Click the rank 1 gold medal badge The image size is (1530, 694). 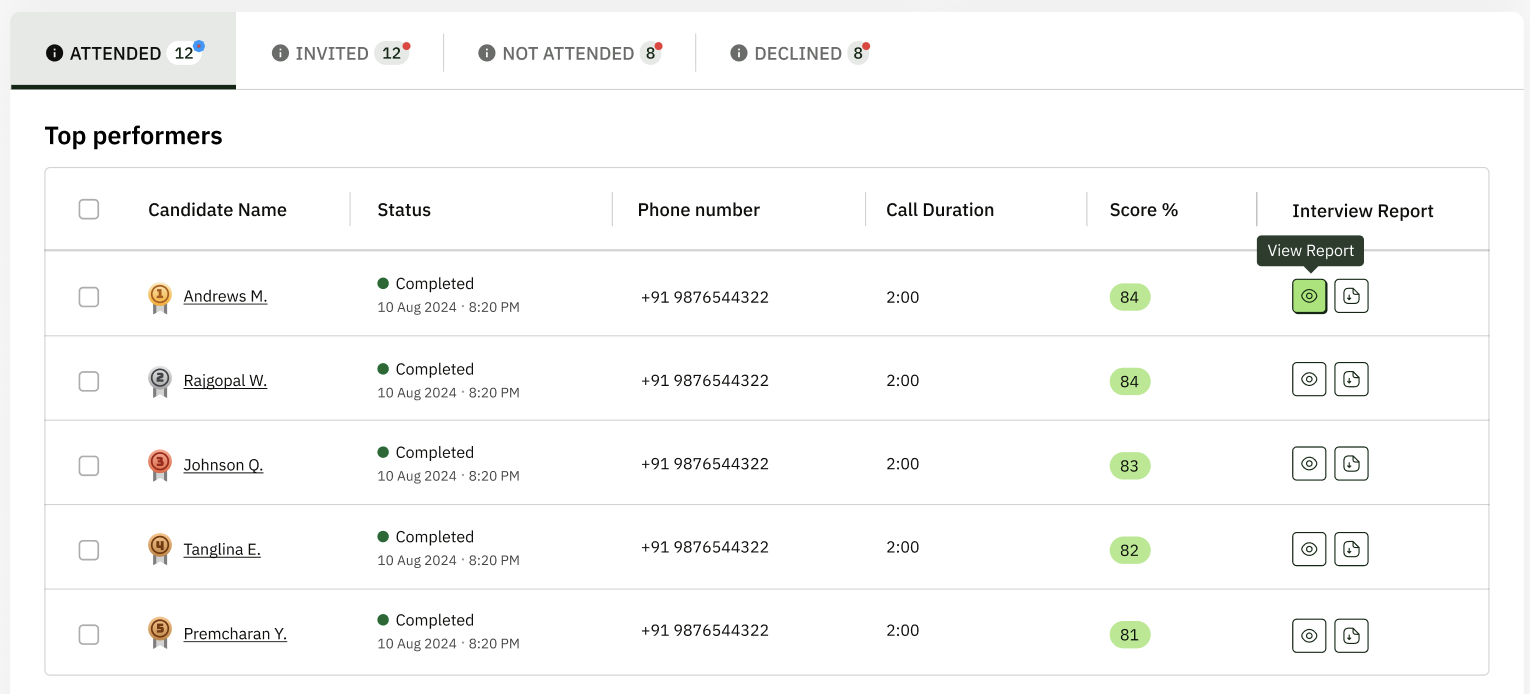click(x=159, y=297)
